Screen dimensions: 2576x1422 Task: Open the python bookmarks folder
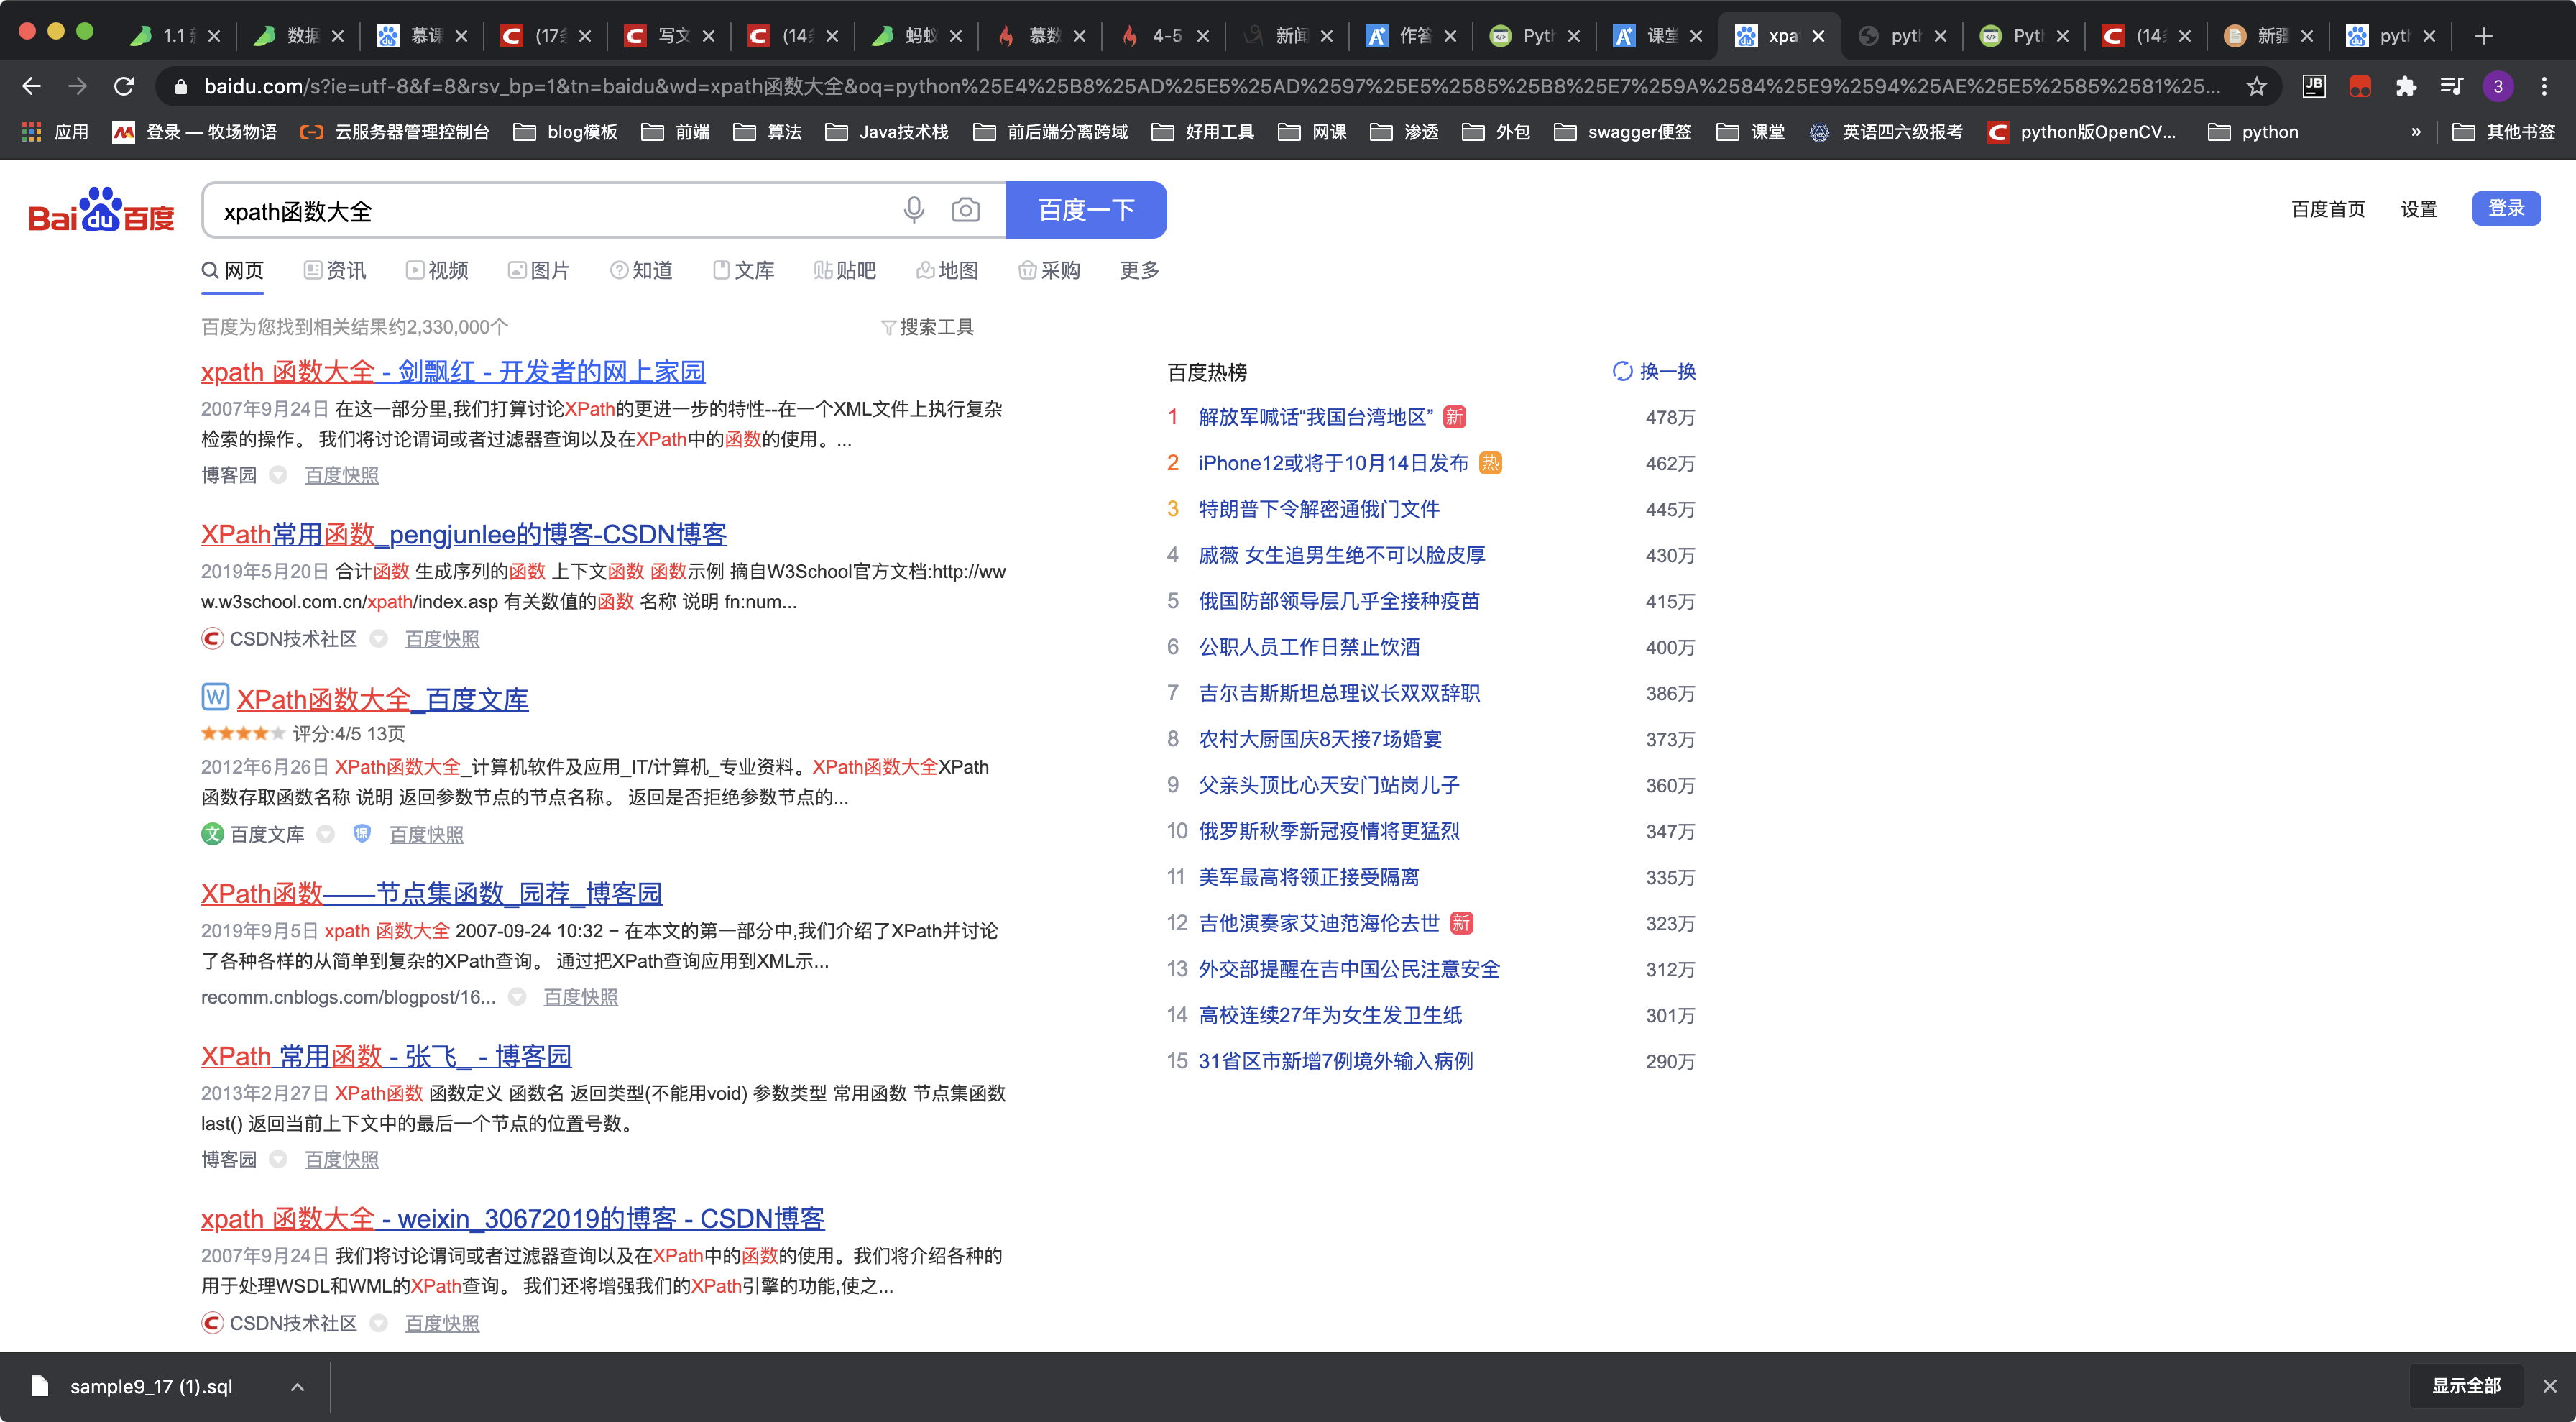click(2254, 132)
